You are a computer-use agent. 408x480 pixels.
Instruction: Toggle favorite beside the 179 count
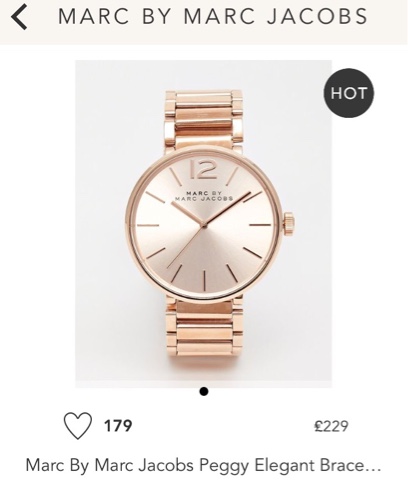coord(78,425)
